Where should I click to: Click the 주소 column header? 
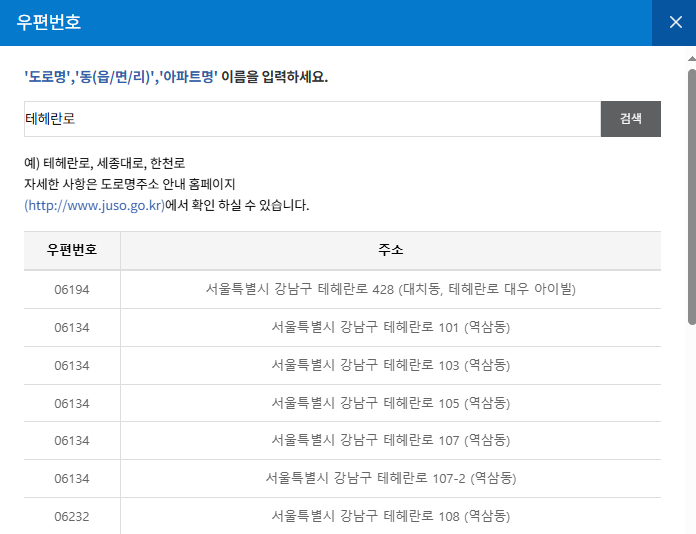tap(391, 250)
